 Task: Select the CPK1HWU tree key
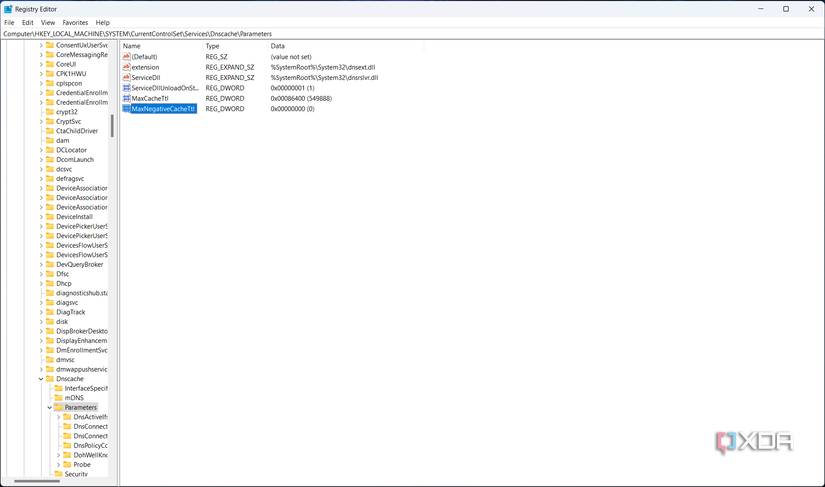[71, 74]
